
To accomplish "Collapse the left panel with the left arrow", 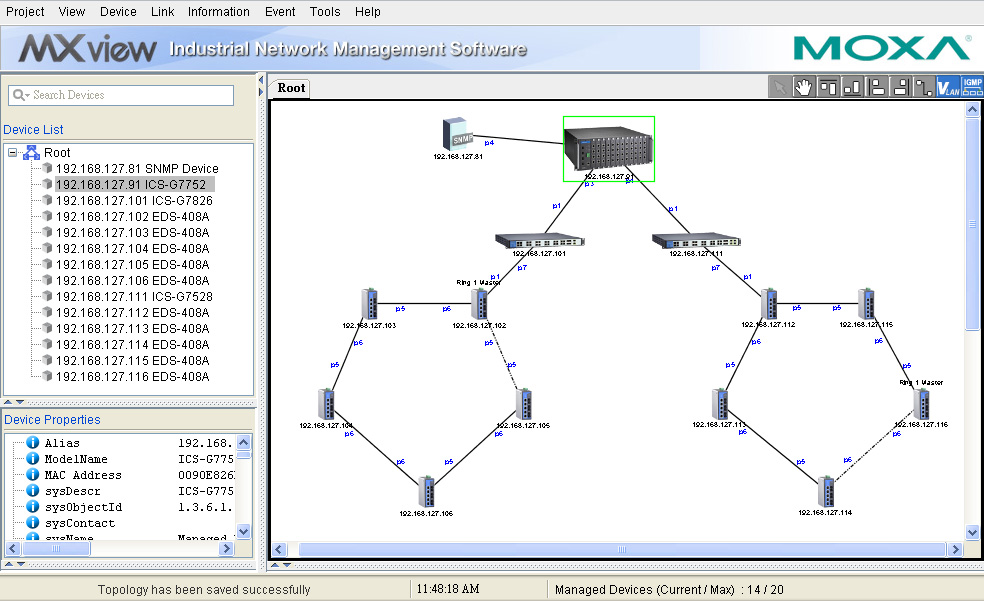I will [x=261, y=80].
